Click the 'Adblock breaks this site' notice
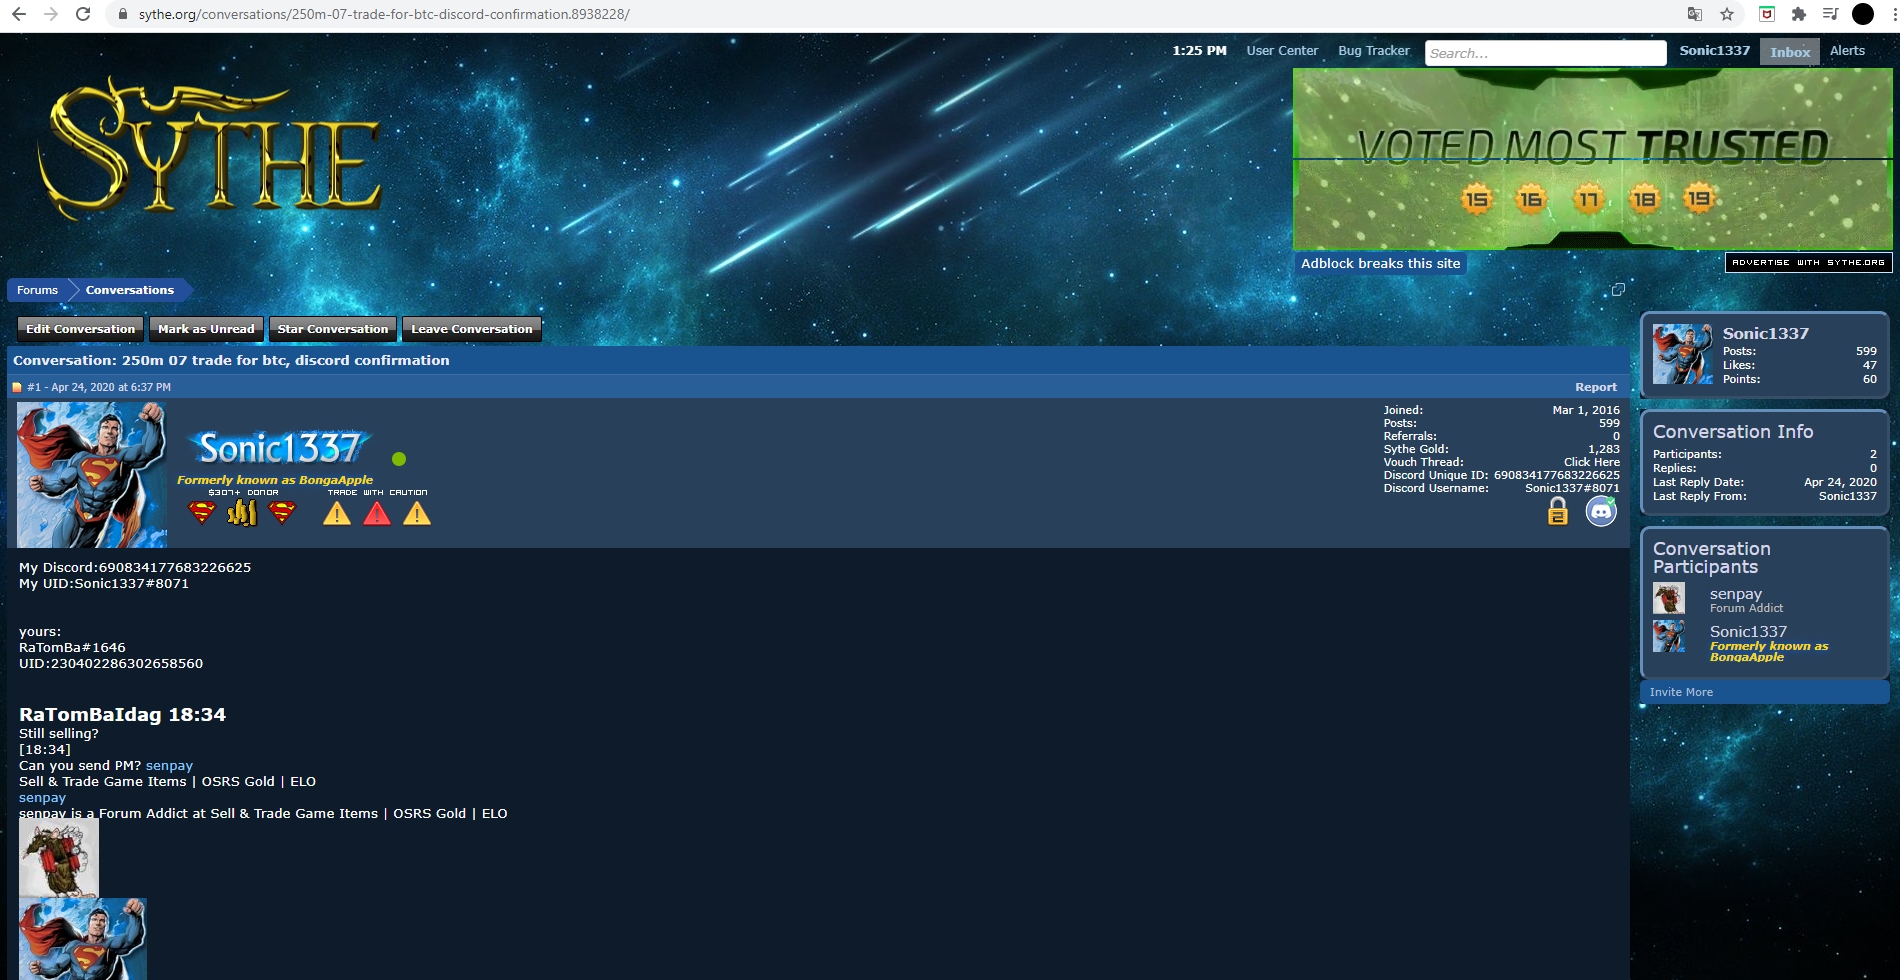 [x=1380, y=264]
